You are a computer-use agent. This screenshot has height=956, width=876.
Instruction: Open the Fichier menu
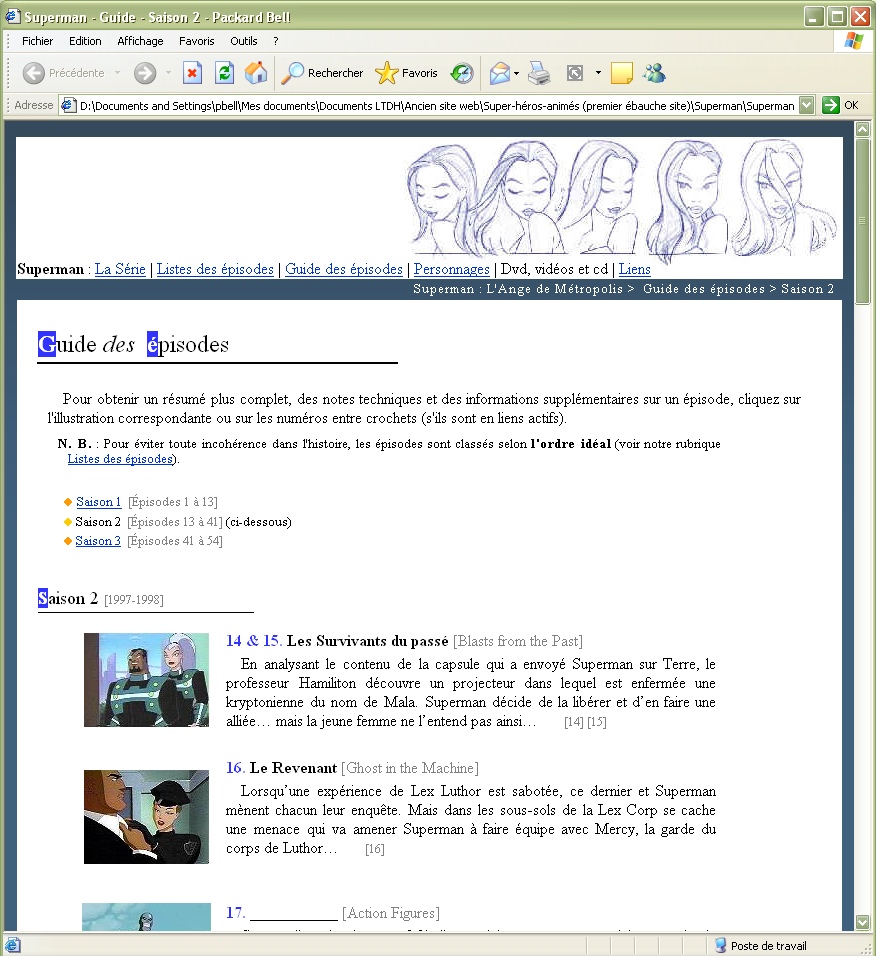[x=37, y=41]
